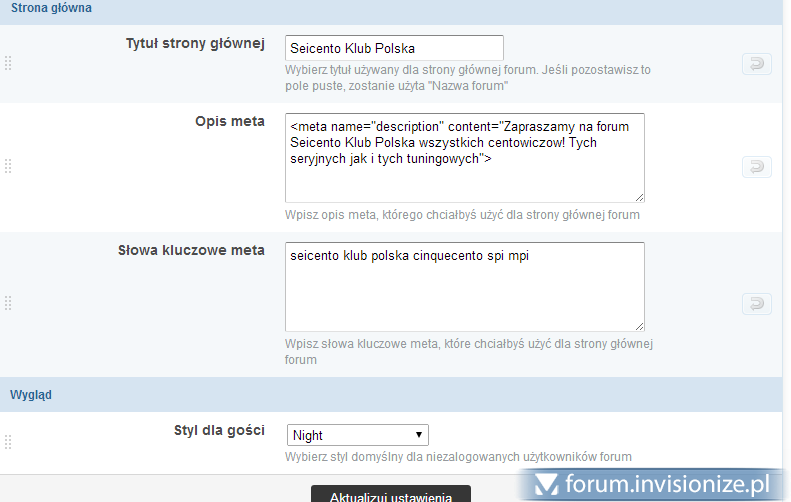Click drag handle of Słowa kluczowe meta row
791x502 pixels.
(x=8, y=304)
